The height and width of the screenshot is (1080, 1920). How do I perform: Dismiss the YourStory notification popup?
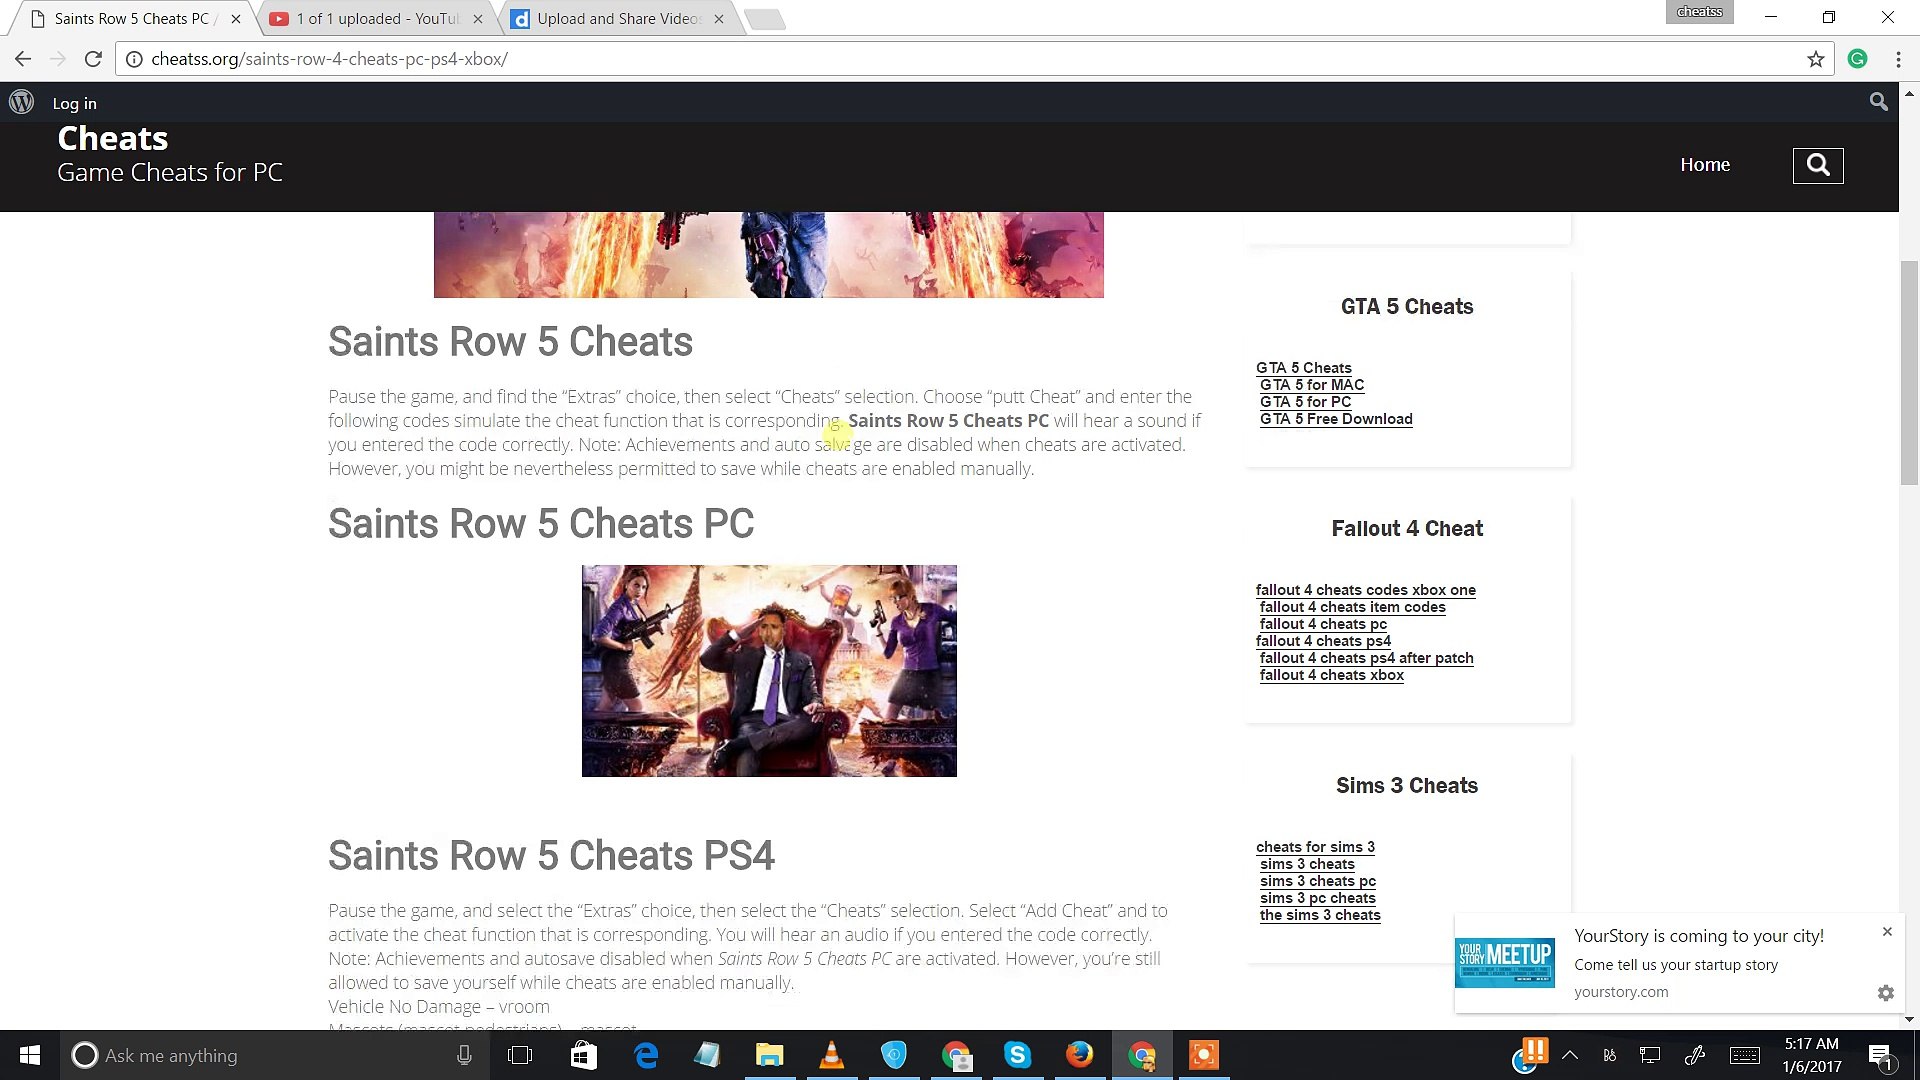[x=1886, y=931]
